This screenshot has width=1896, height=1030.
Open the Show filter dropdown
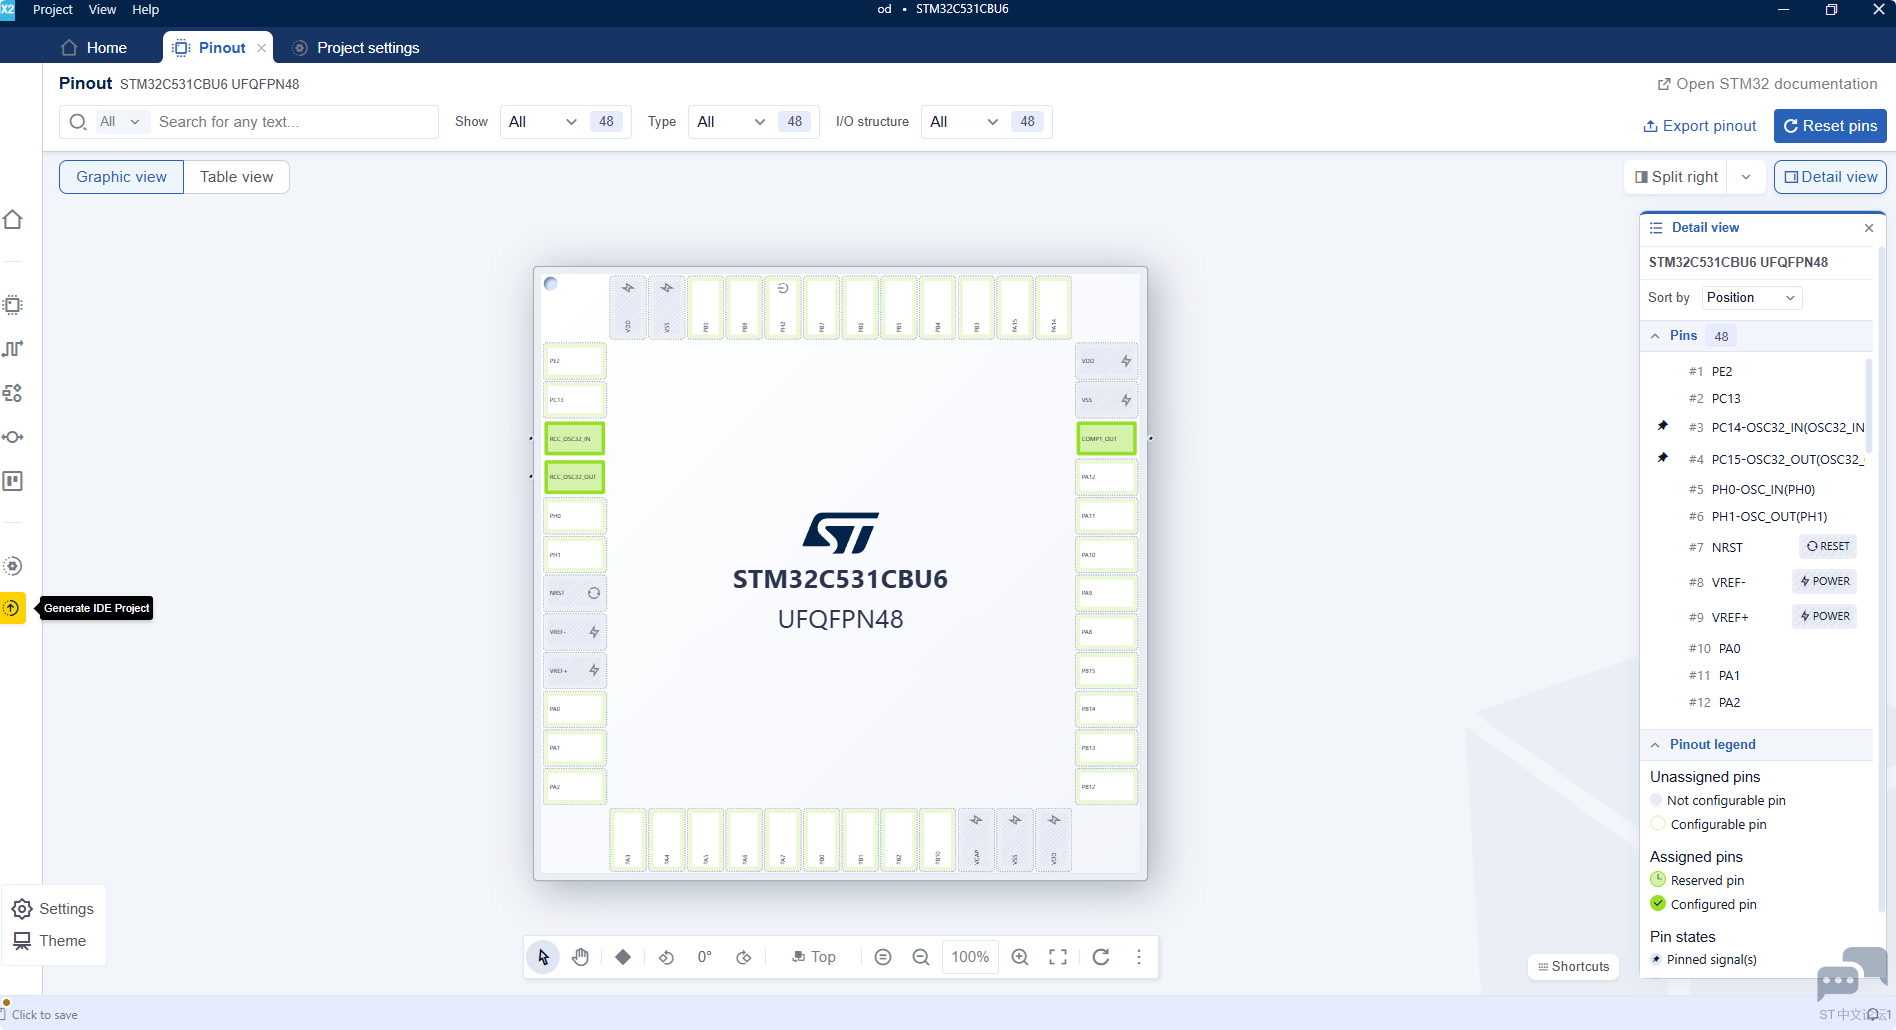point(542,122)
